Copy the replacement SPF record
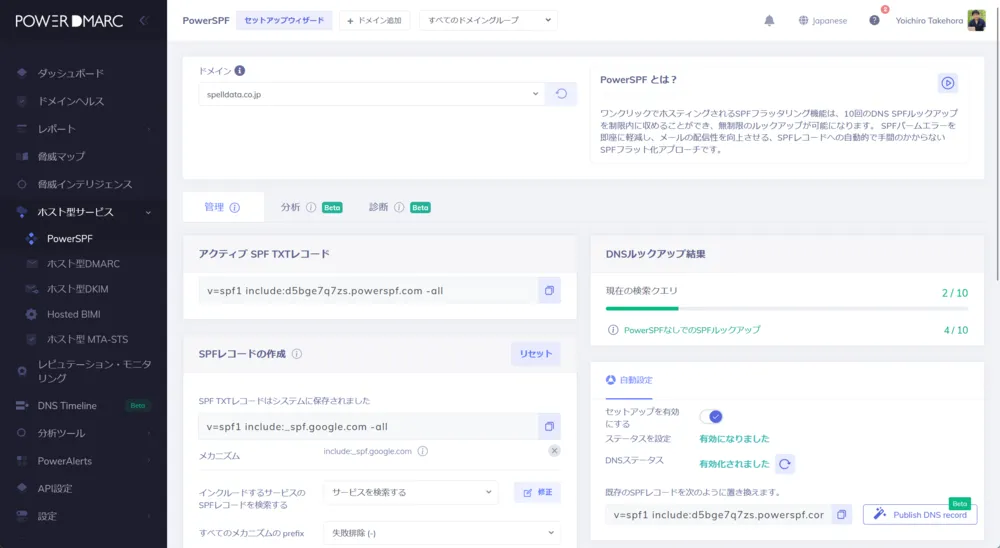The image size is (1000, 548). 842,514
